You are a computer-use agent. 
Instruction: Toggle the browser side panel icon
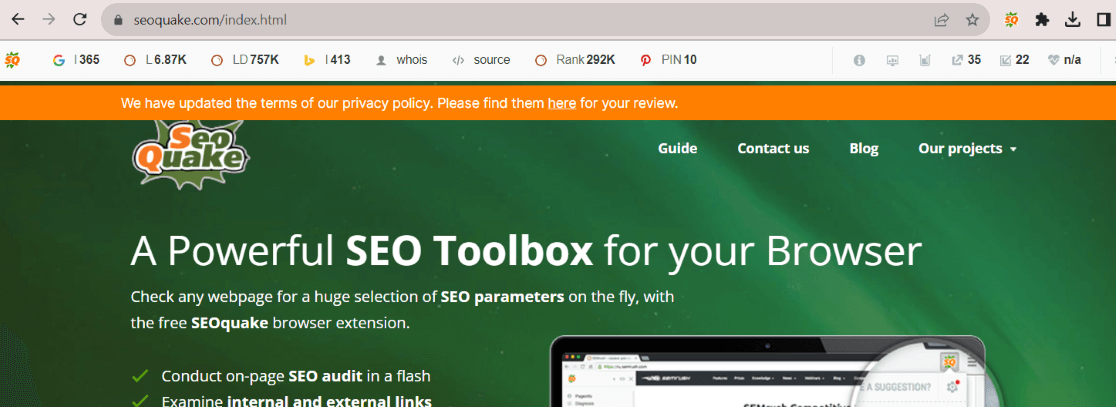[x=1103, y=19]
